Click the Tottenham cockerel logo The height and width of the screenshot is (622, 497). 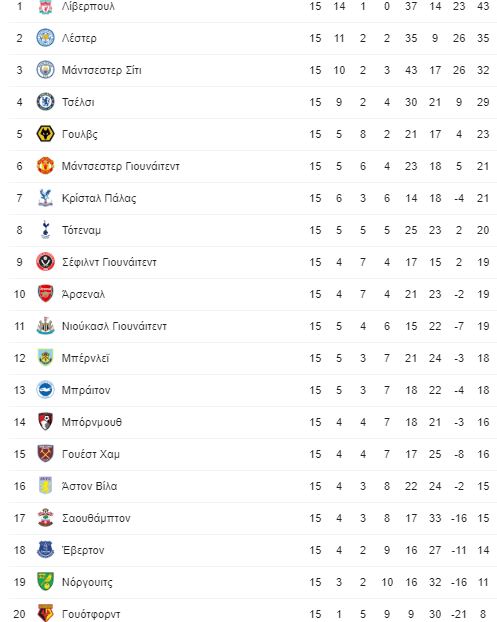point(45,230)
